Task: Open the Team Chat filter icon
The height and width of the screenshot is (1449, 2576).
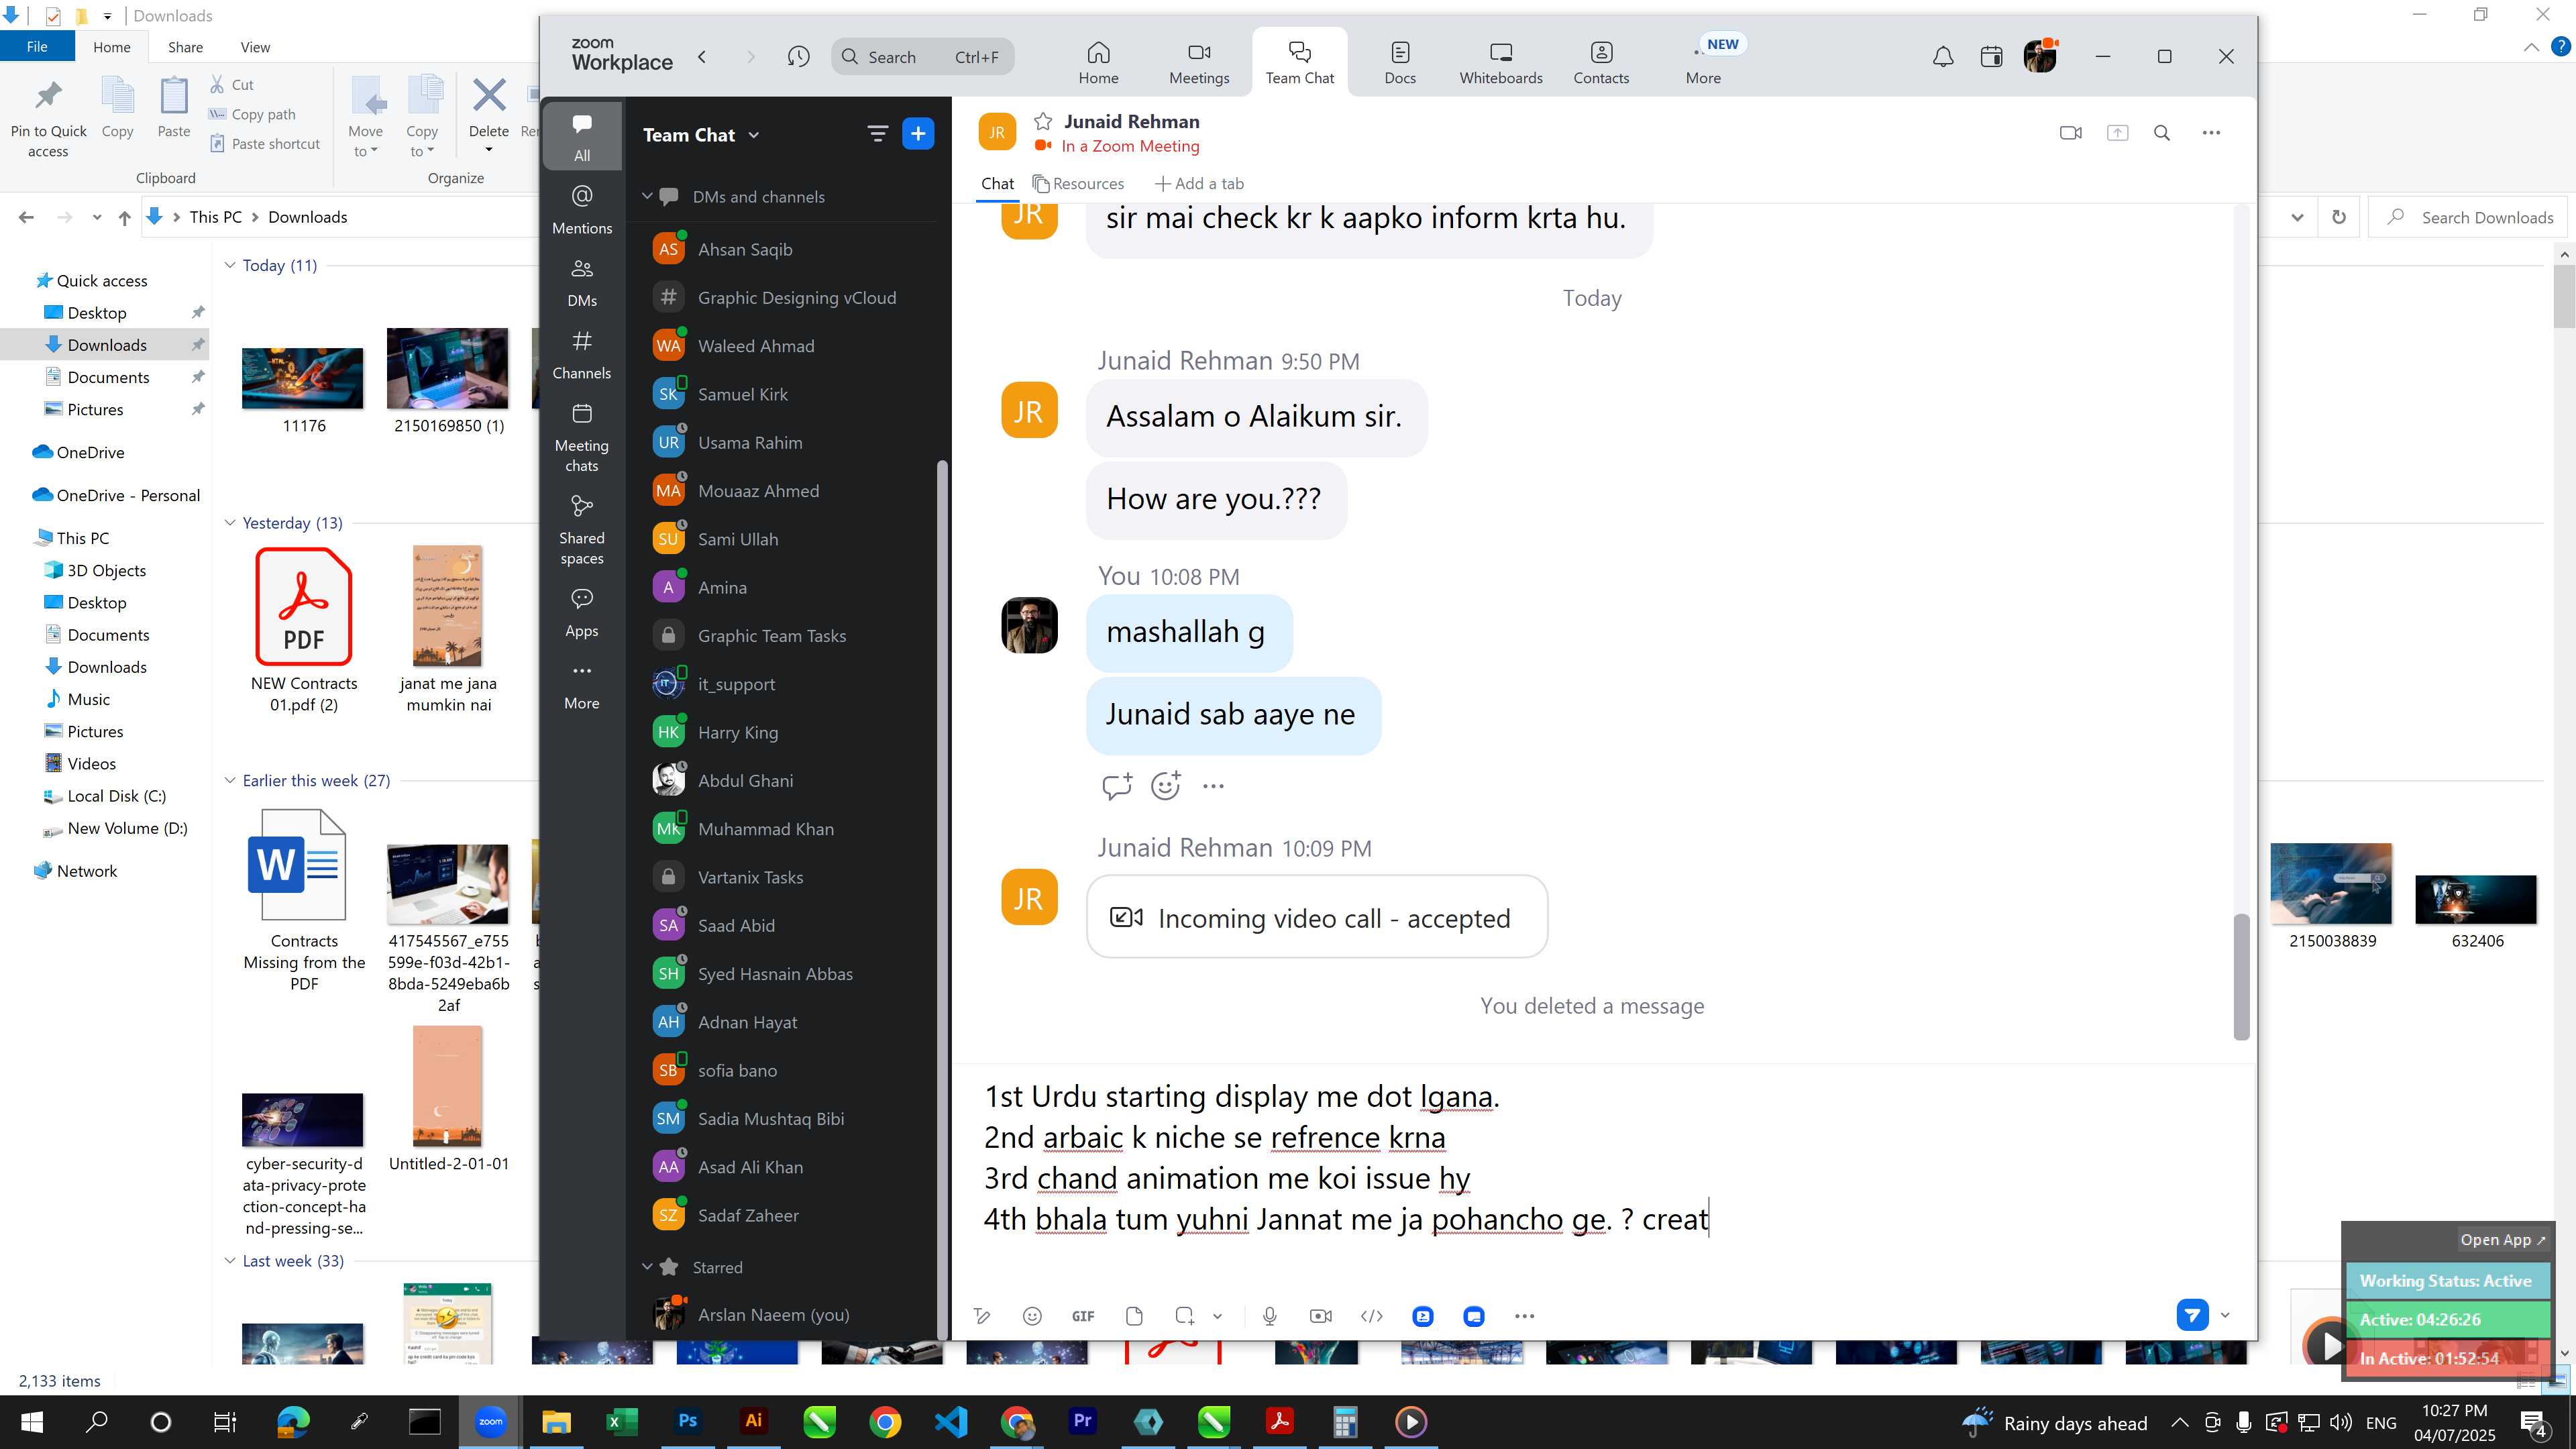Action: click(877, 134)
